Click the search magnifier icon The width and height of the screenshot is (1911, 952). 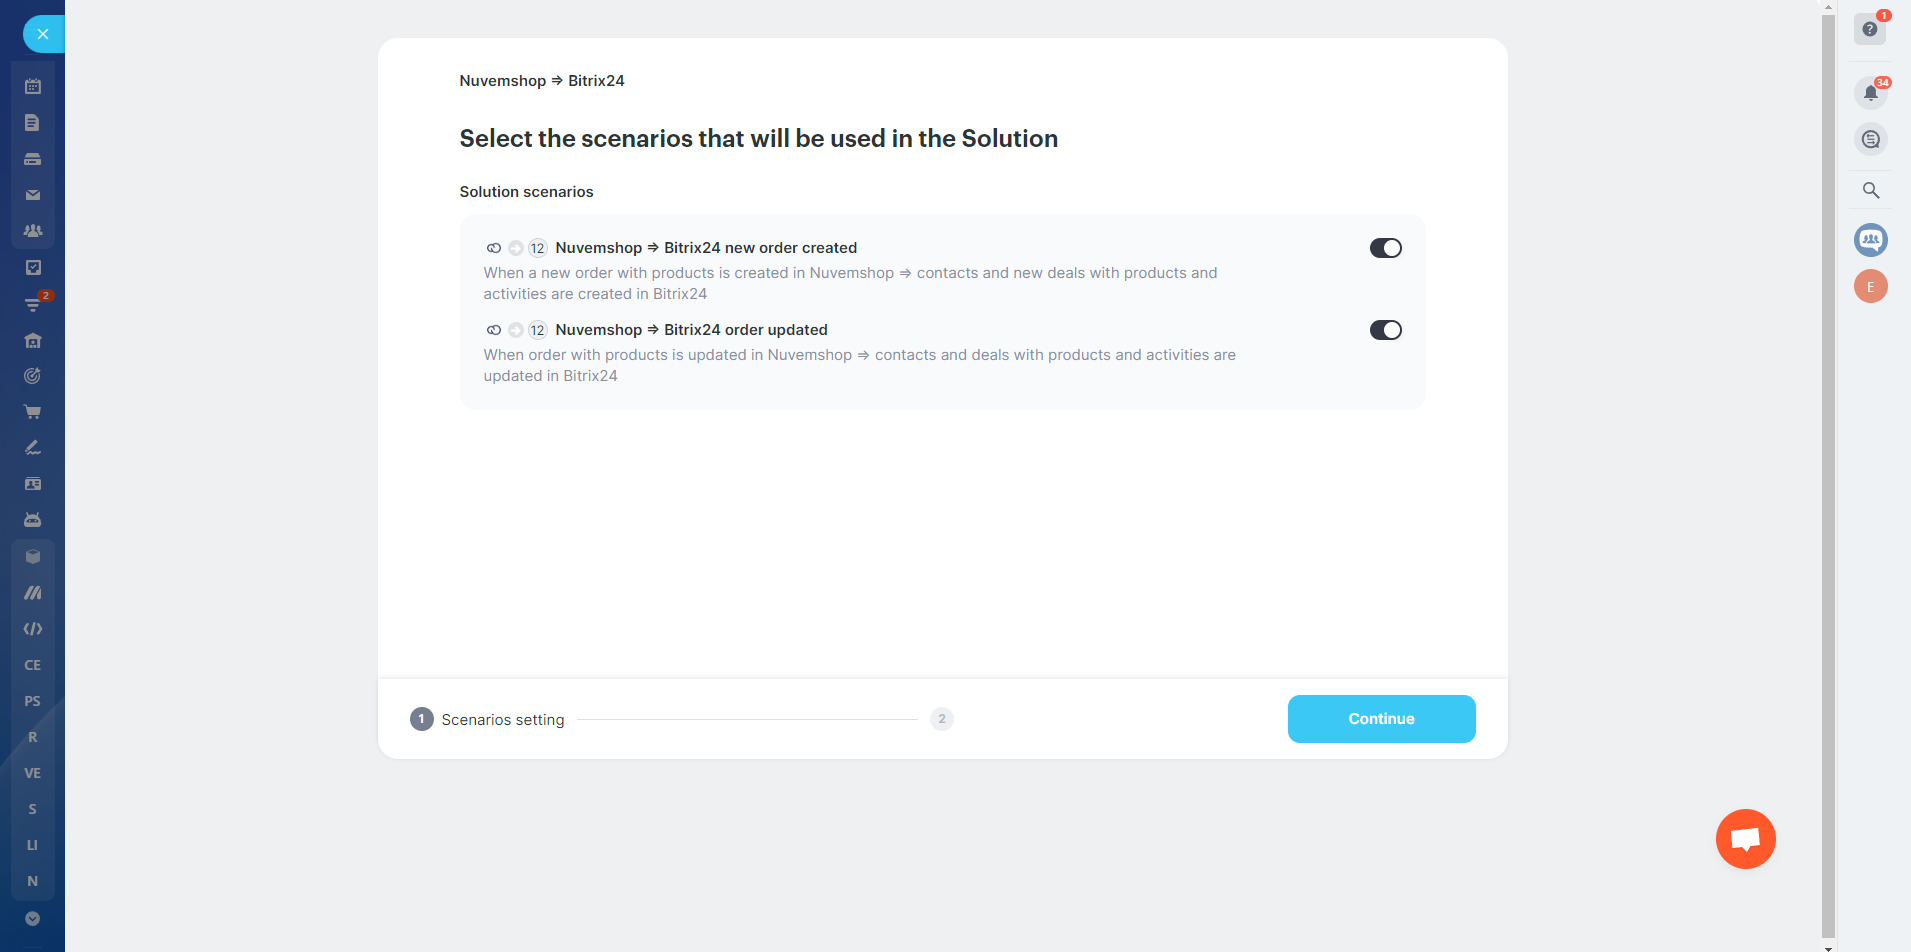pyautogui.click(x=1870, y=190)
